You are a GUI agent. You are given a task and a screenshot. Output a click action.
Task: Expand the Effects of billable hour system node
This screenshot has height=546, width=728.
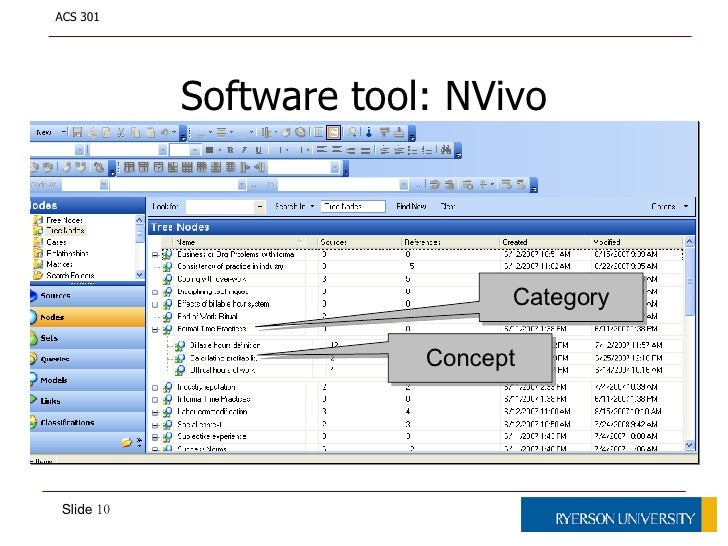click(155, 305)
